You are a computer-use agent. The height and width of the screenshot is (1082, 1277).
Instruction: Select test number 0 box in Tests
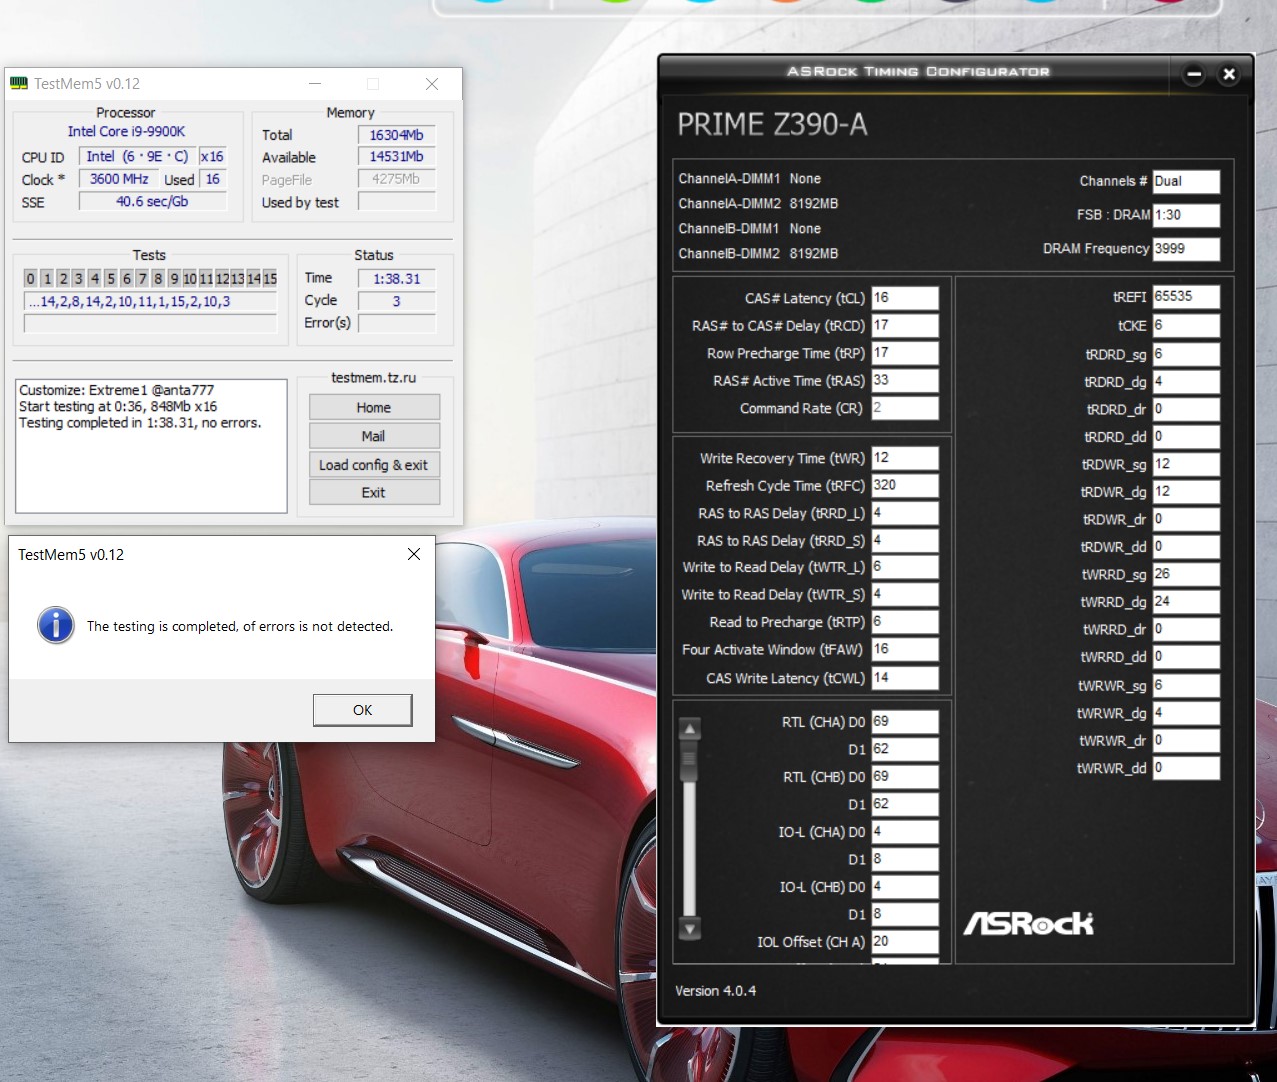30,278
